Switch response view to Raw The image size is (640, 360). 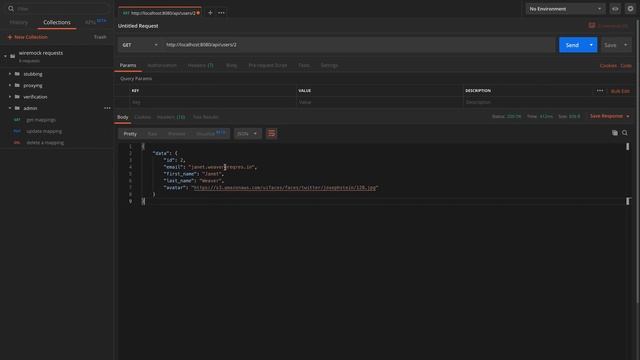point(152,133)
